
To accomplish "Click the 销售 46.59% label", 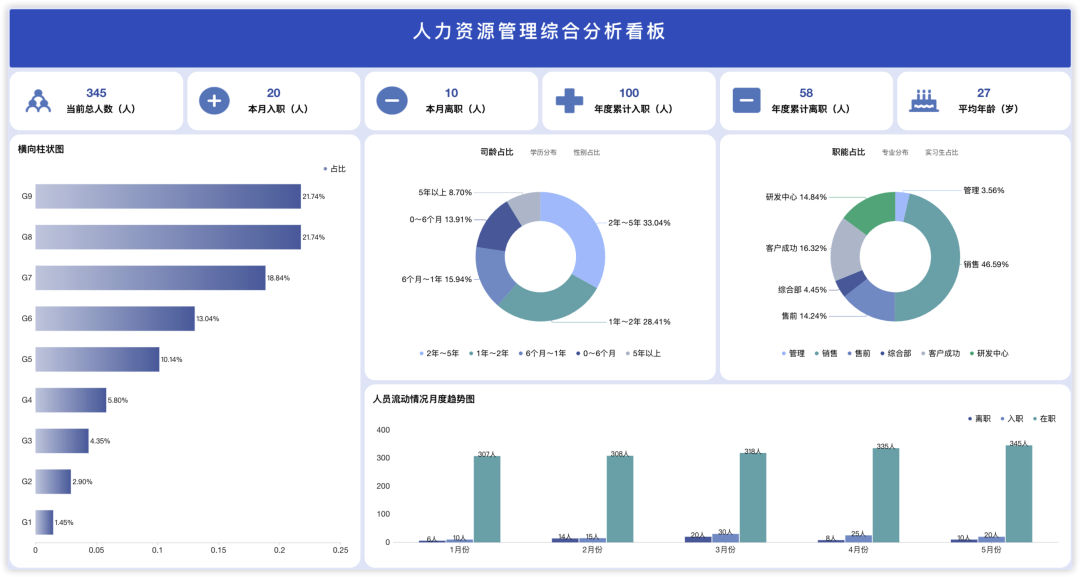I will pos(986,264).
